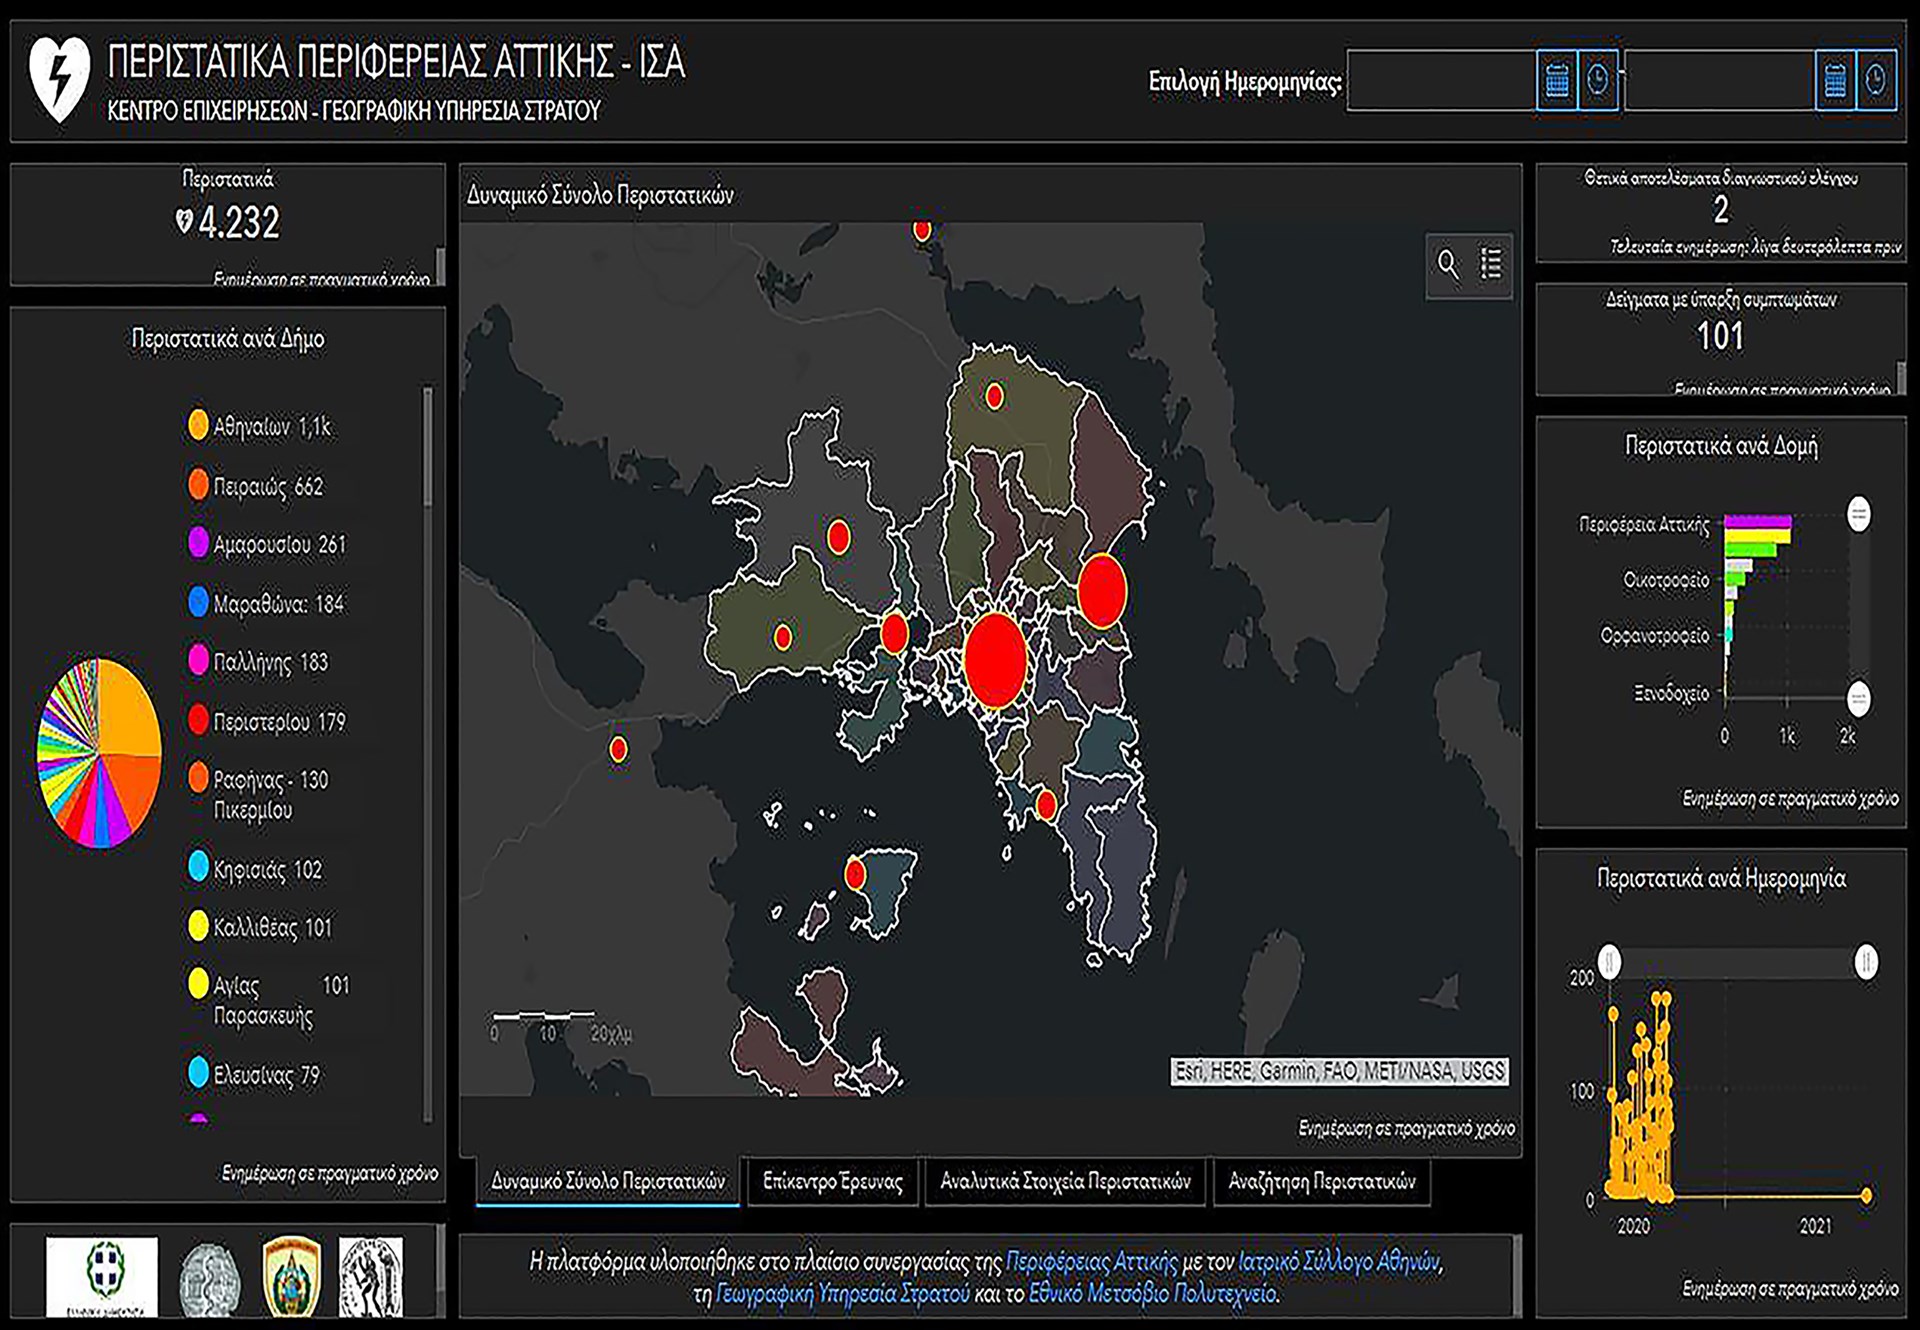Open the second date calendar picker
The image size is (1920, 1330).
pos(1834,80)
